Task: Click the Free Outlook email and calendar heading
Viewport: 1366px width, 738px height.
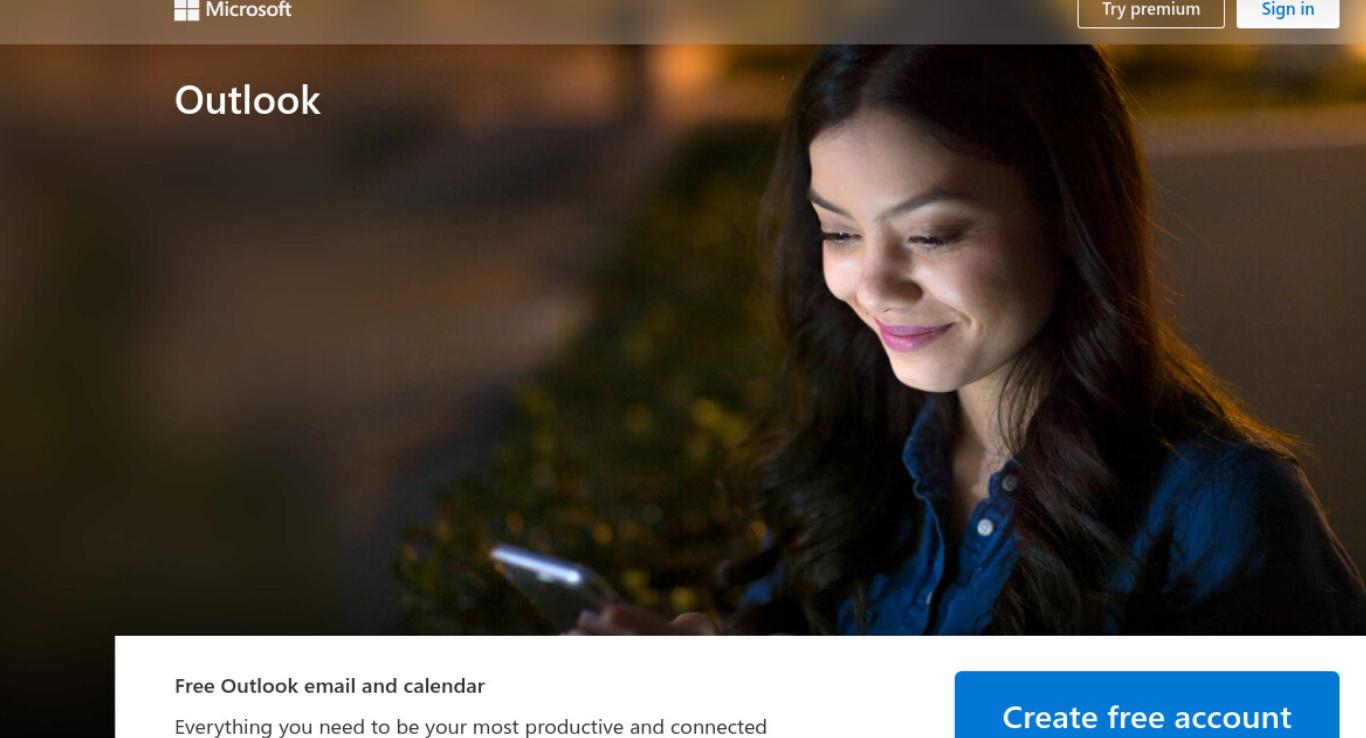Action: pyautogui.click(x=330, y=686)
